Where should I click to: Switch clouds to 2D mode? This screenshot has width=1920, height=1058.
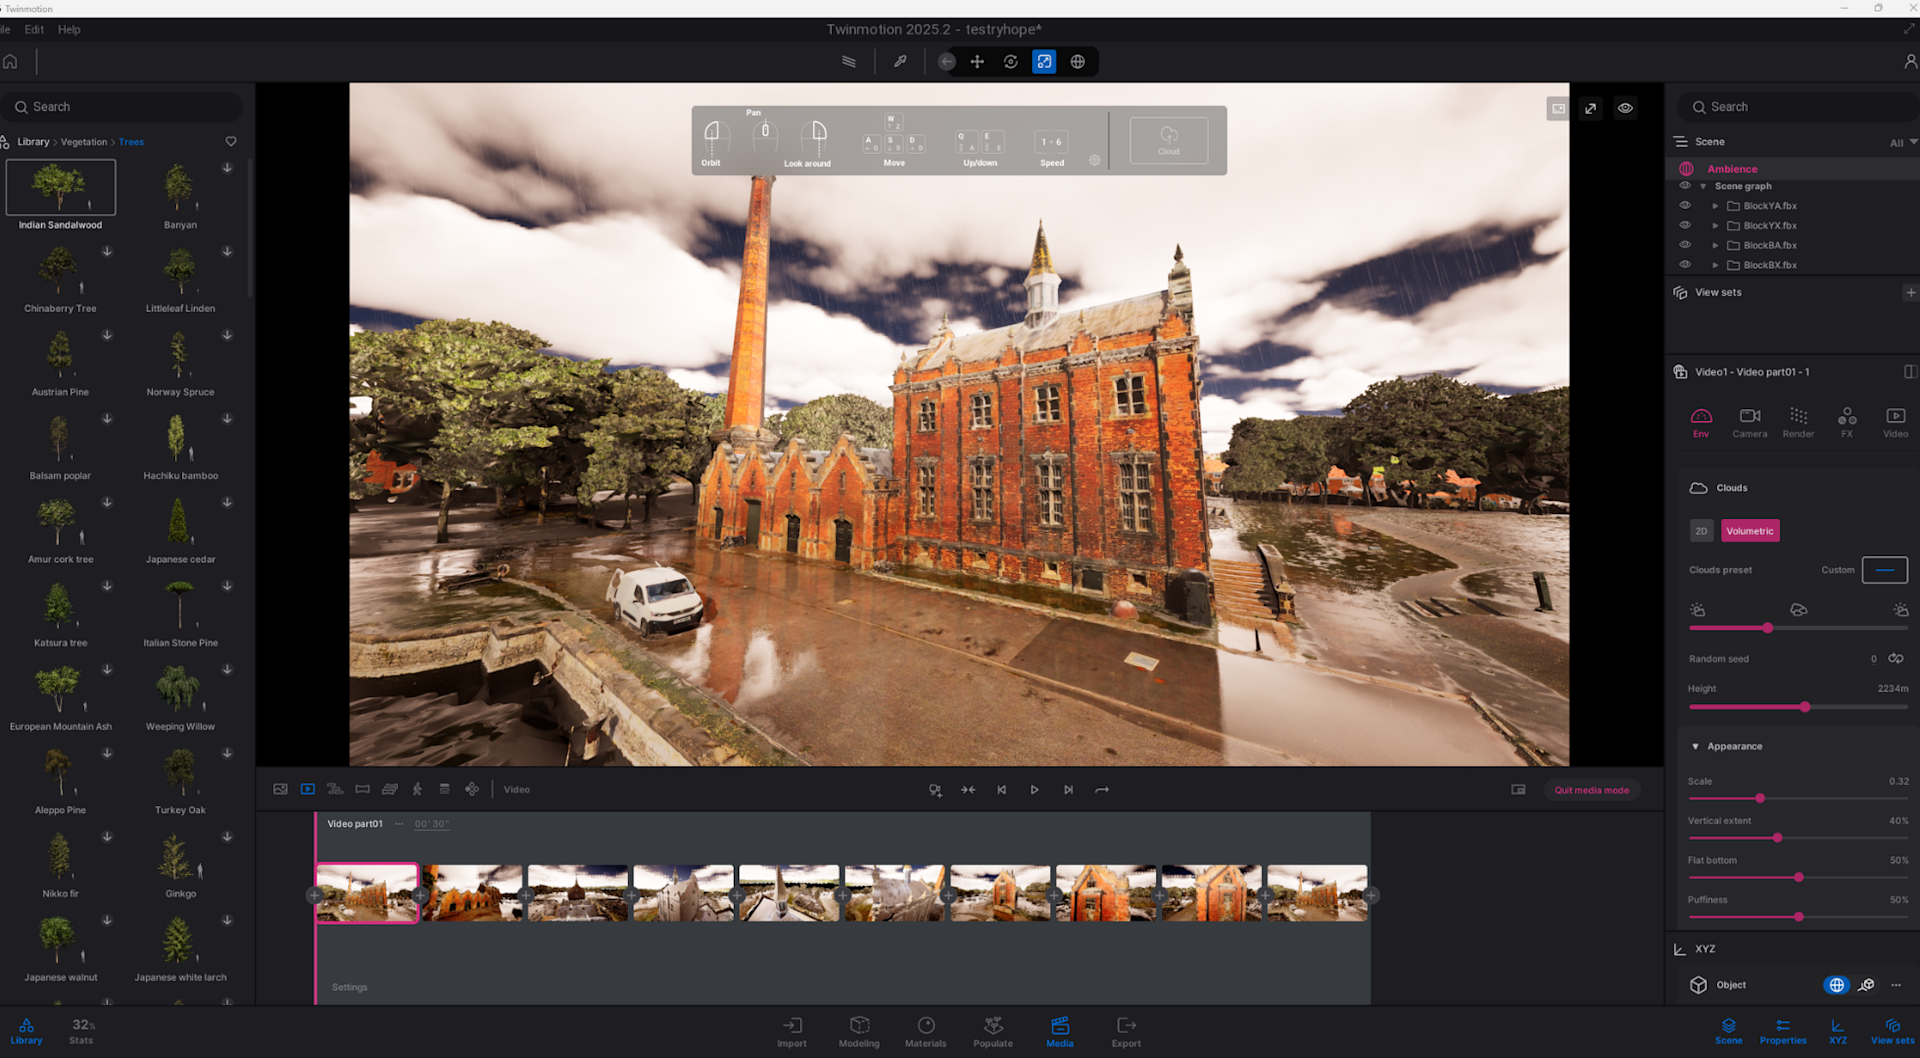coord(1701,531)
